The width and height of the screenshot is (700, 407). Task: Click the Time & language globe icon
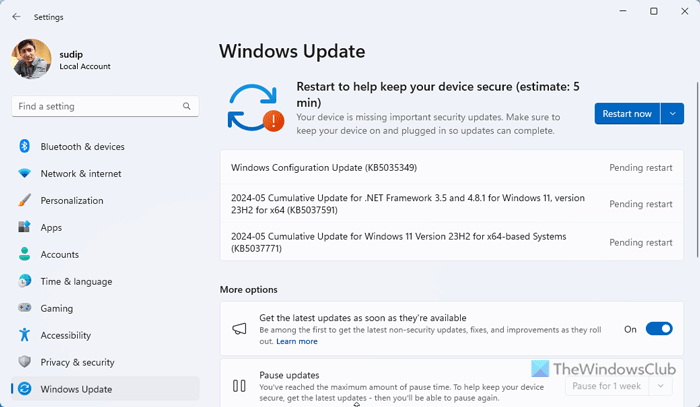point(25,281)
